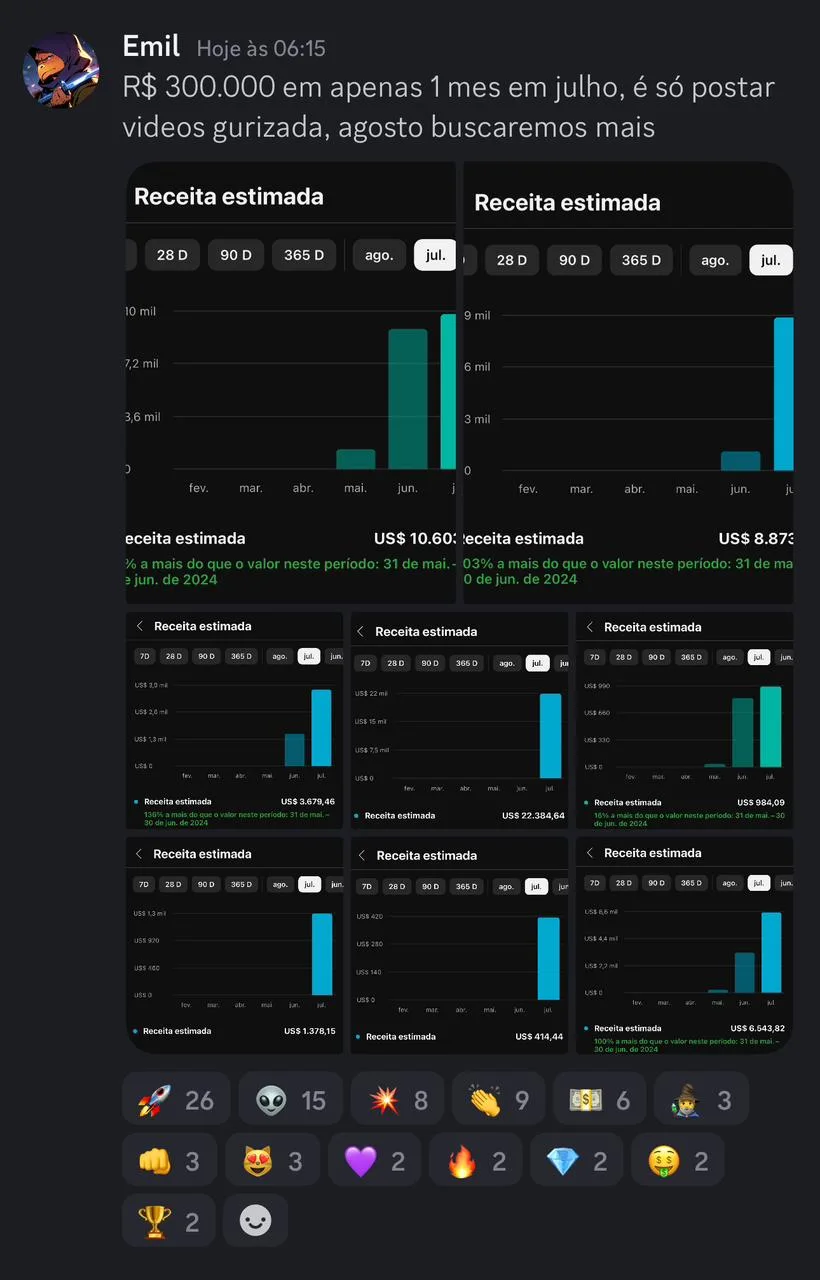Click the purple heart reaction
The height and width of the screenshot is (1280, 820).
coord(374,1160)
